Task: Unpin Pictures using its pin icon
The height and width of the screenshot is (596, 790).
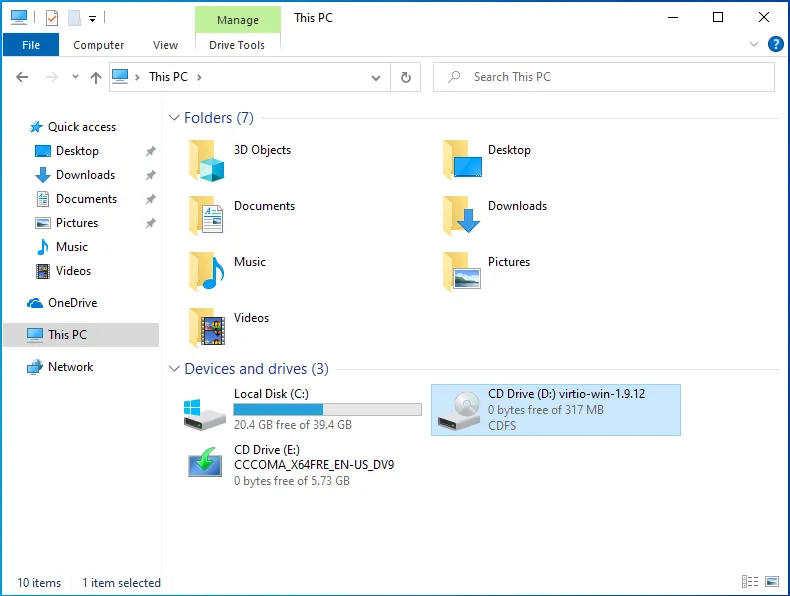Action: 151,223
